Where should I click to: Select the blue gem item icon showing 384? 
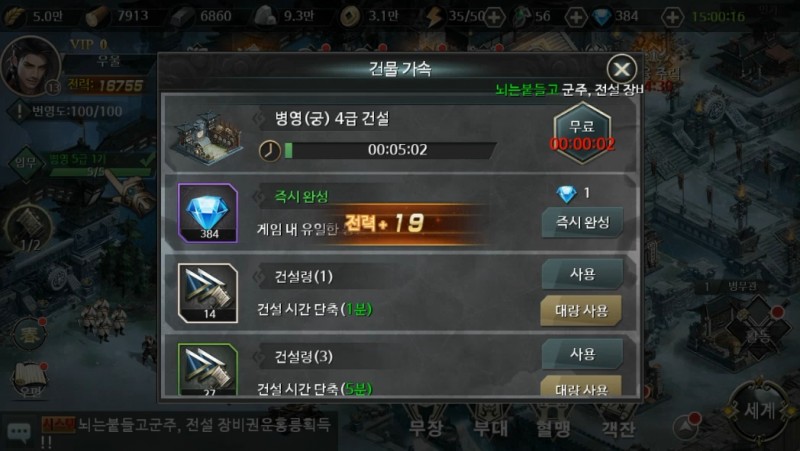pos(208,213)
